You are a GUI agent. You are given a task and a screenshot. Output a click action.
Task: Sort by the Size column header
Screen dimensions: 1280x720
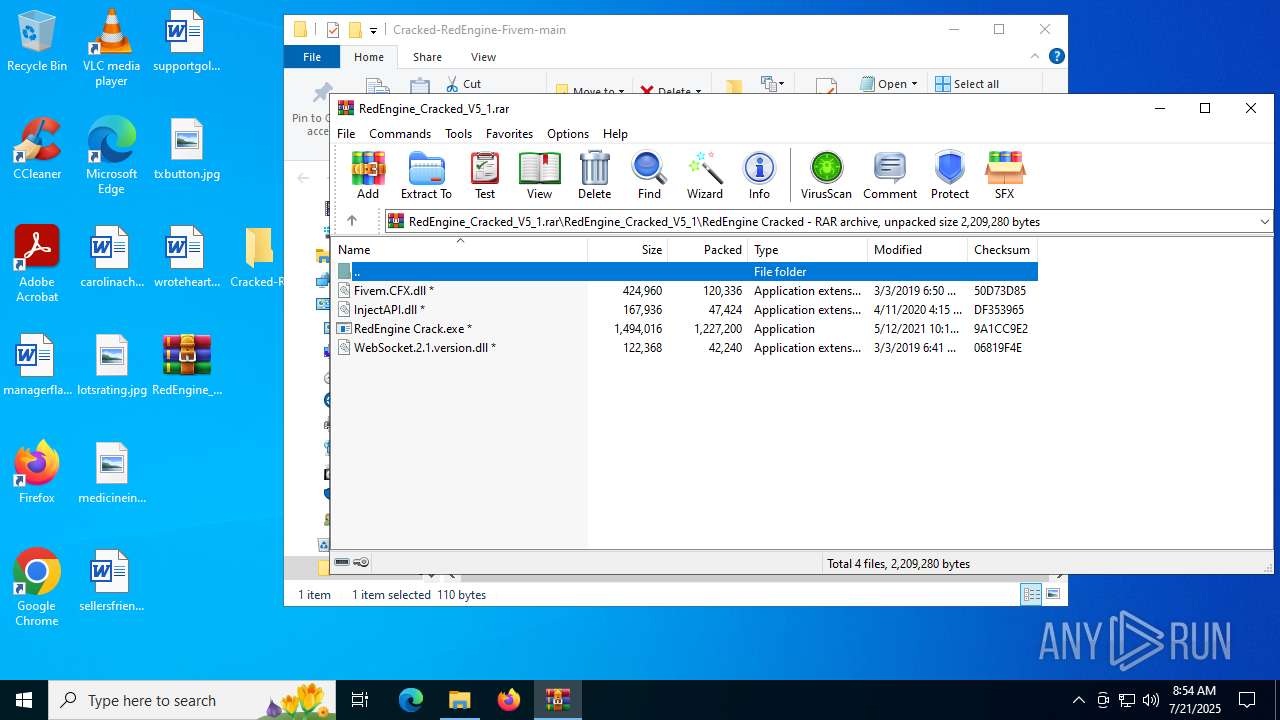[628, 250]
